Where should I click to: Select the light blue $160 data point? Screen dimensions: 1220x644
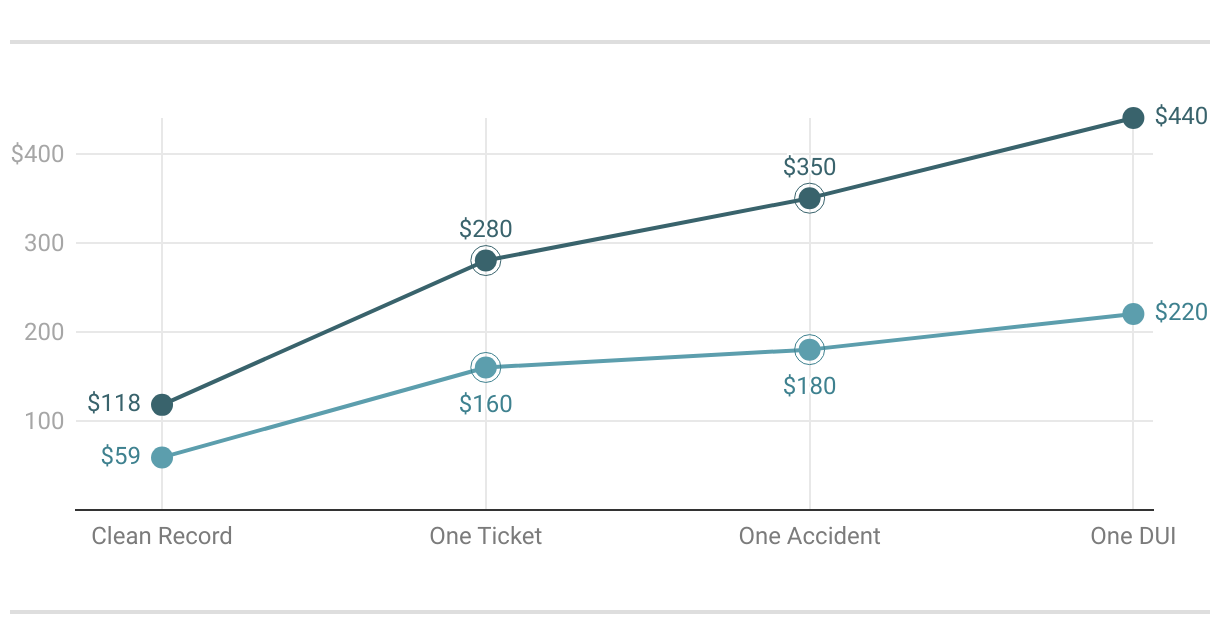click(486, 368)
